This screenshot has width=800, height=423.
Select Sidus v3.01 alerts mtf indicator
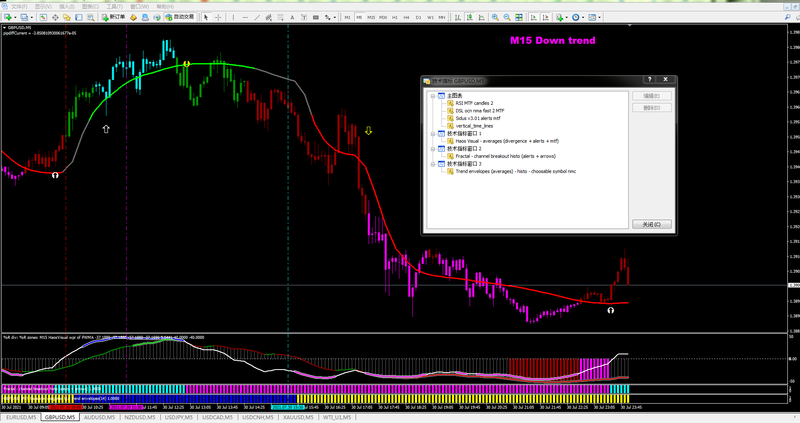click(x=480, y=118)
